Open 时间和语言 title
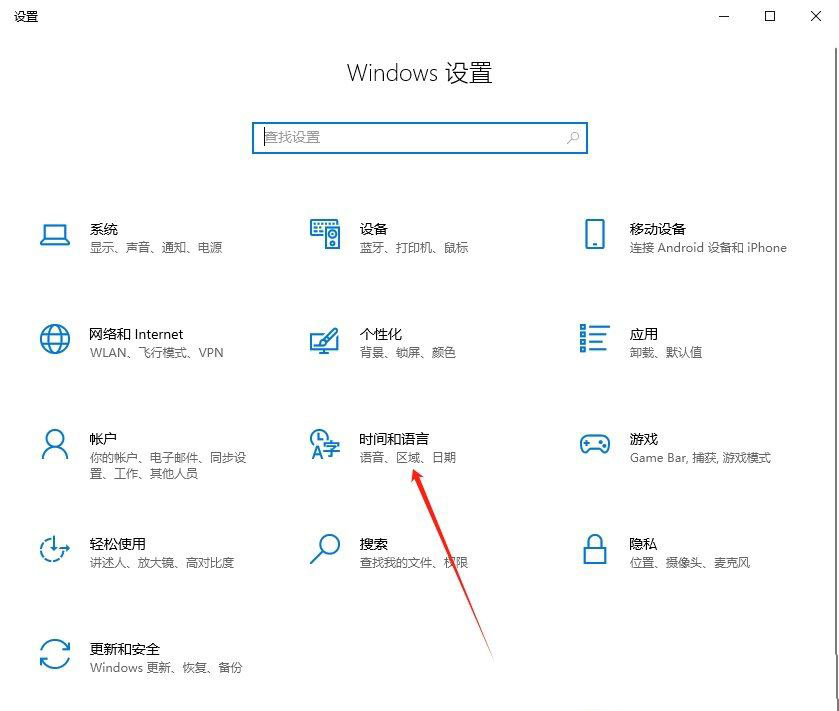Viewport: 839px width, 711px height. [x=394, y=439]
